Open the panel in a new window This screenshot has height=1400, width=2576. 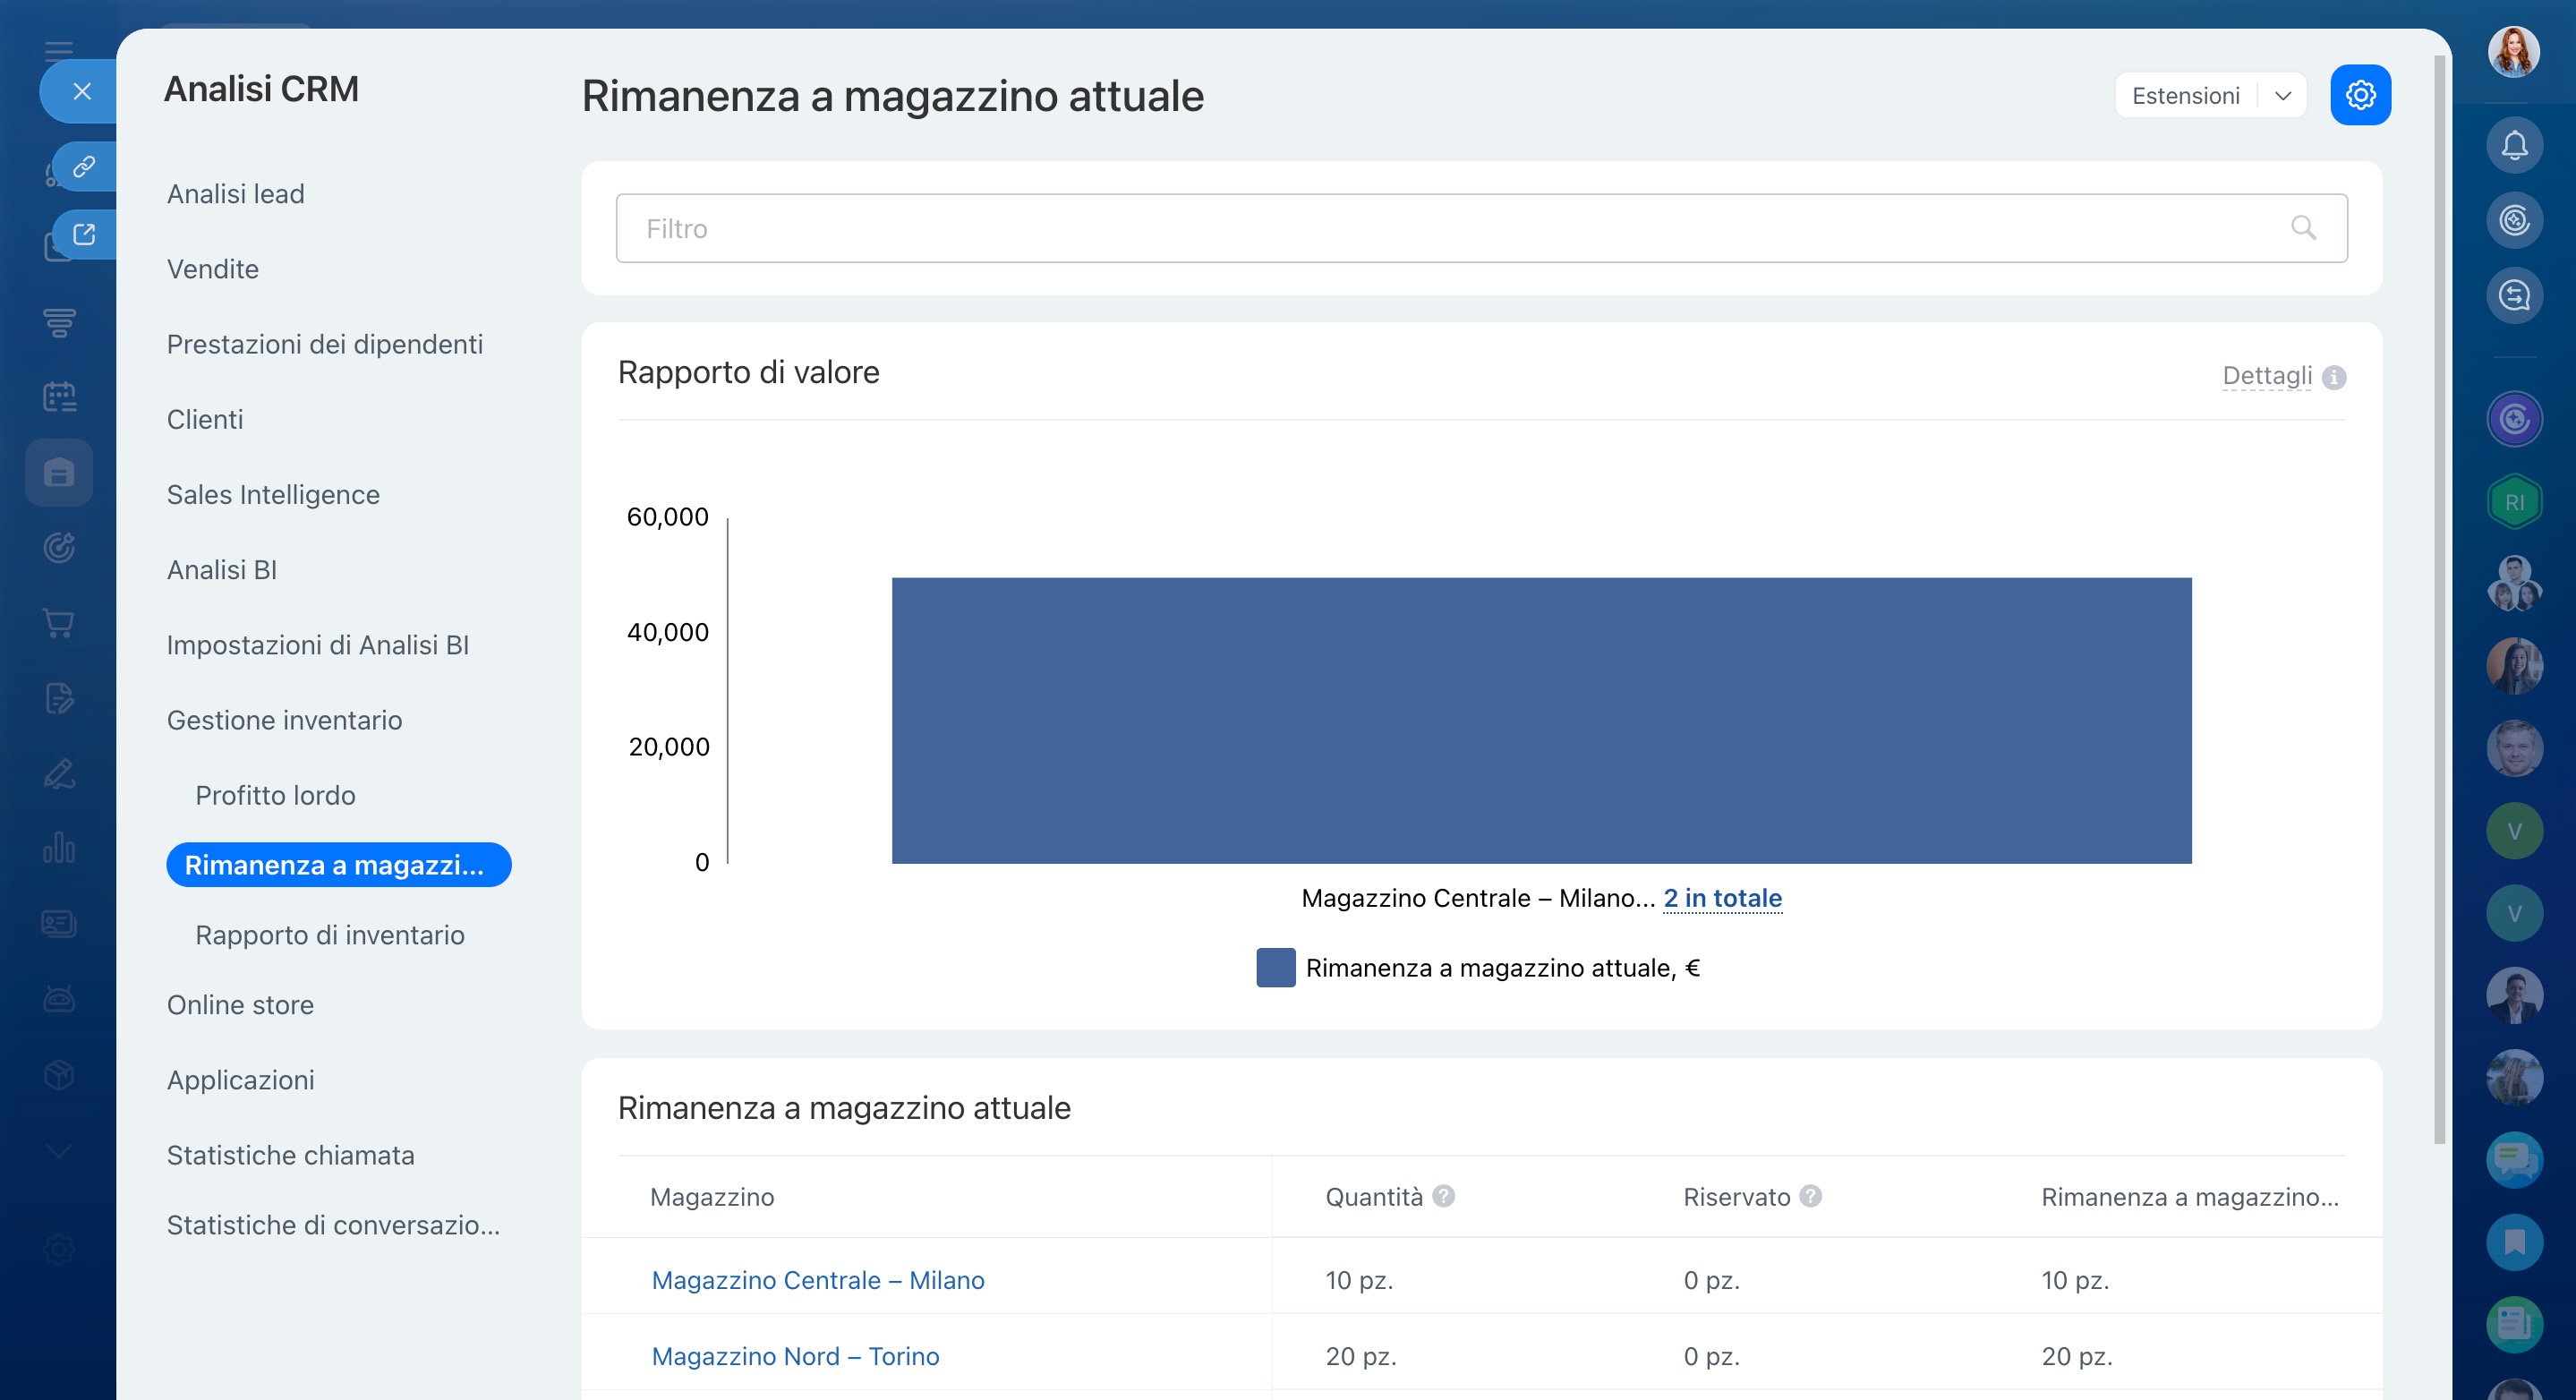click(x=84, y=235)
